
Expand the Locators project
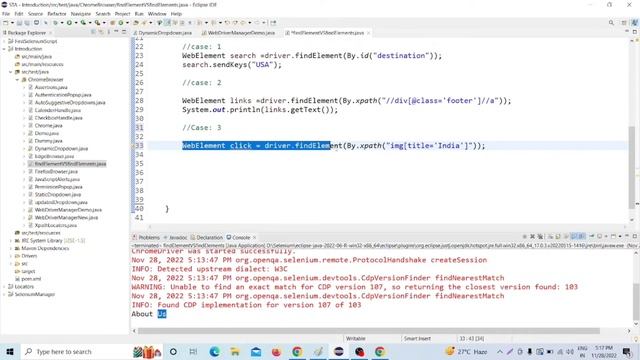pos(4,287)
